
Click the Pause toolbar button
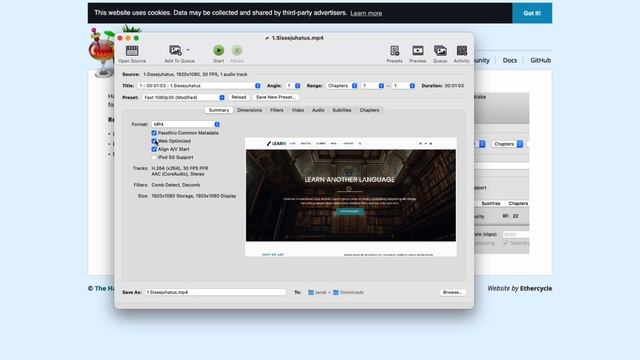(237, 50)
